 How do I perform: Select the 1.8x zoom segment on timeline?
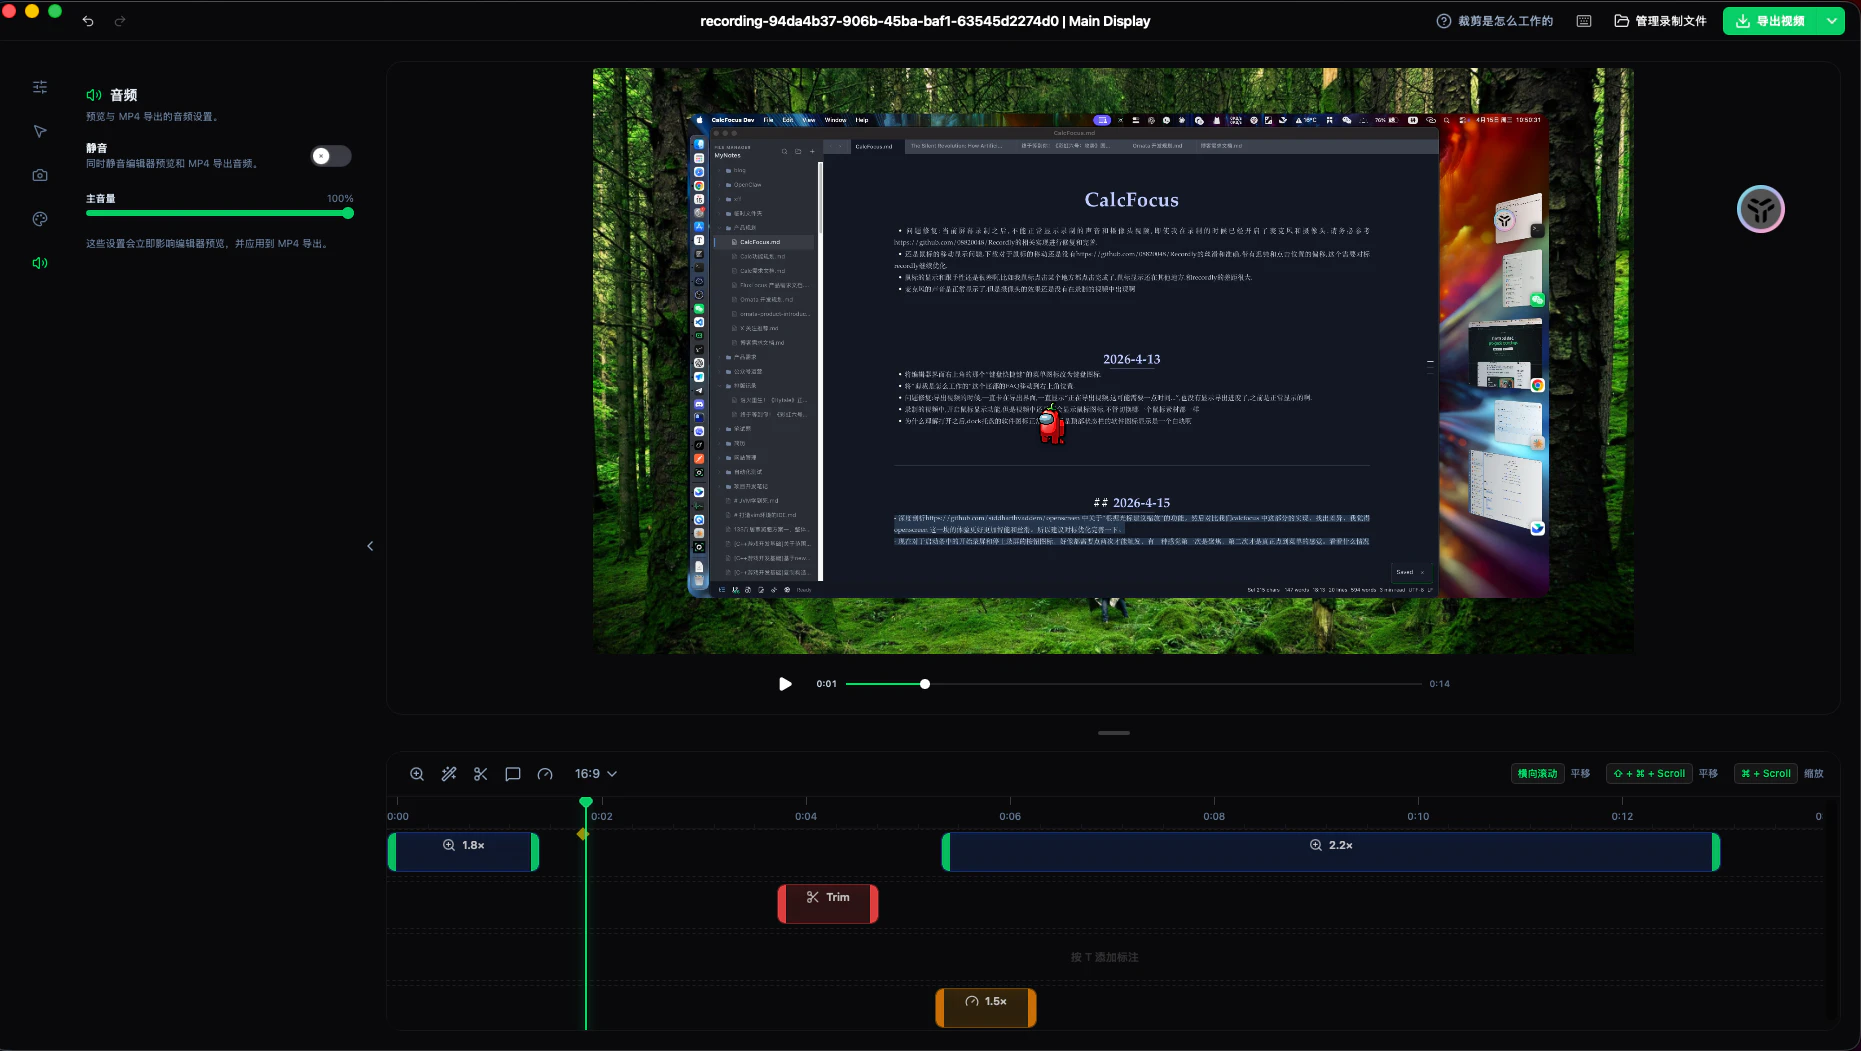463,852
